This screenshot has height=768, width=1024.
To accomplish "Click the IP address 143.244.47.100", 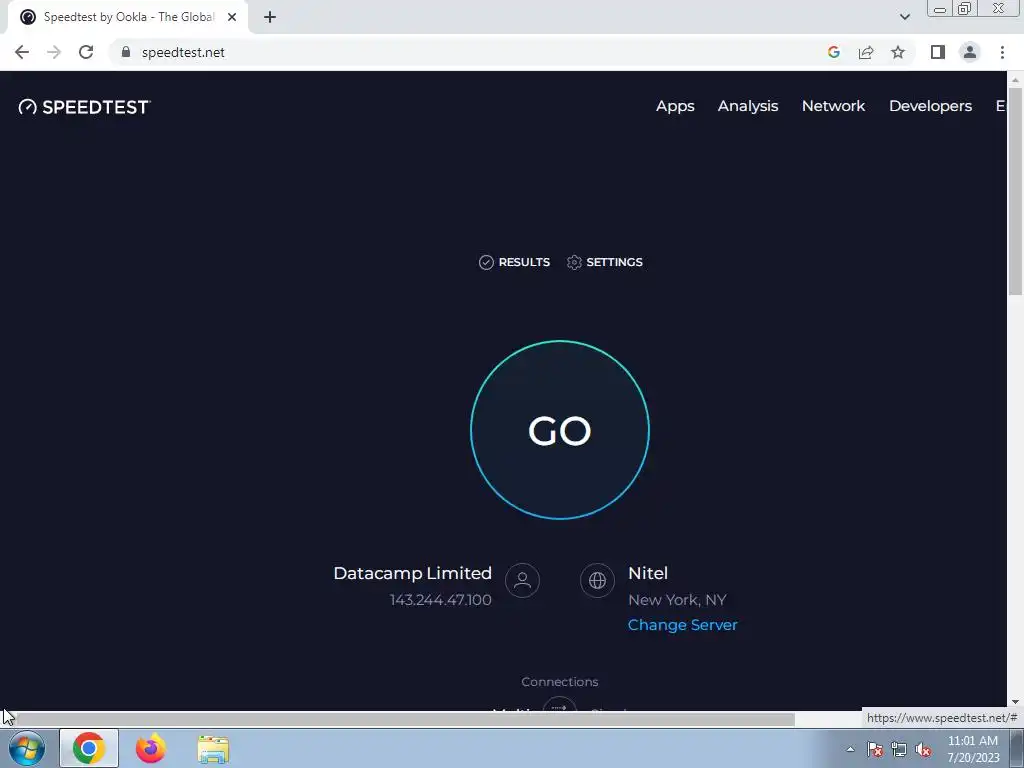I will (441, 600).
